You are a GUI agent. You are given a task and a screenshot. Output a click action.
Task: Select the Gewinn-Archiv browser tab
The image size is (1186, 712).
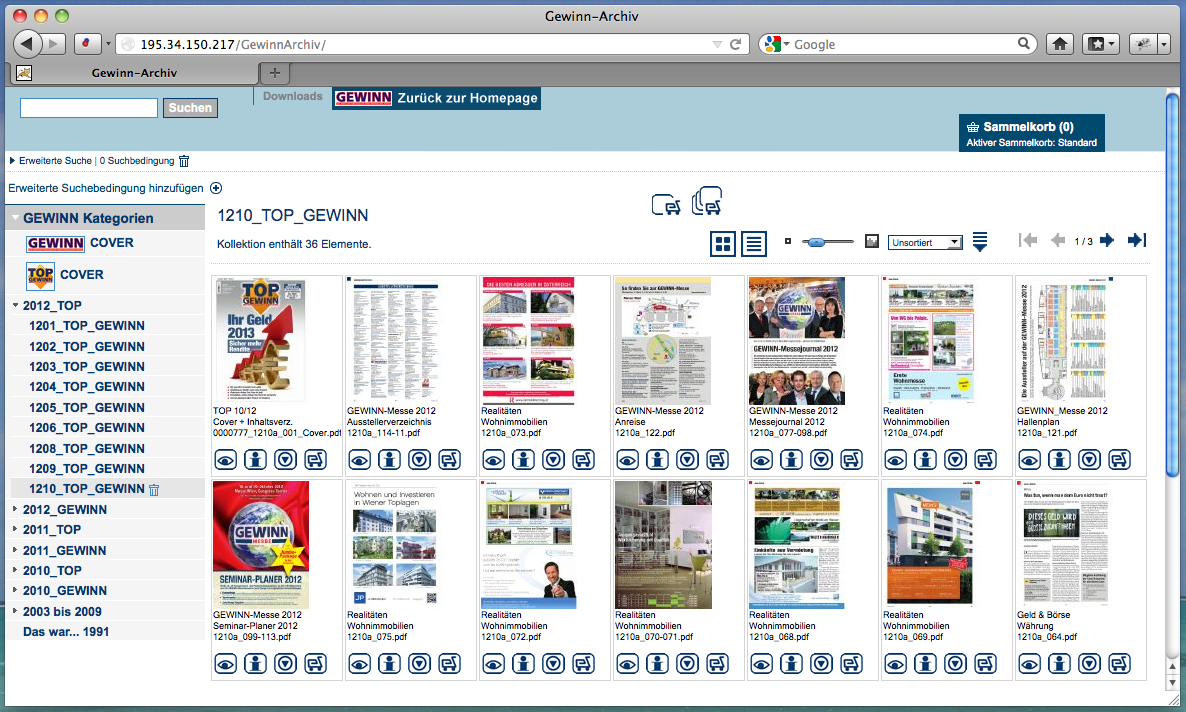[x=134, y=73]
